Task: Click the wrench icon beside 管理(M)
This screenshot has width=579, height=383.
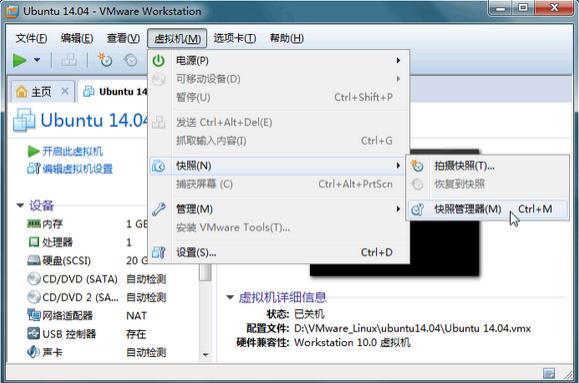Action: coord(159,209)
